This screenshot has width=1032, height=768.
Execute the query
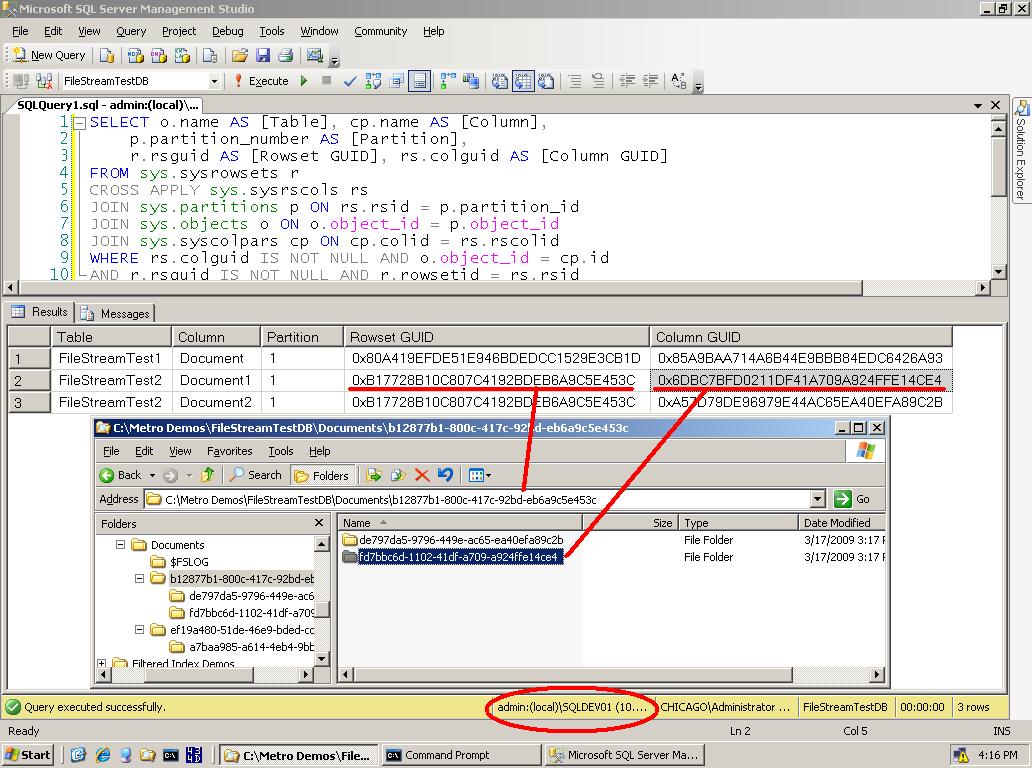point(261,81)
